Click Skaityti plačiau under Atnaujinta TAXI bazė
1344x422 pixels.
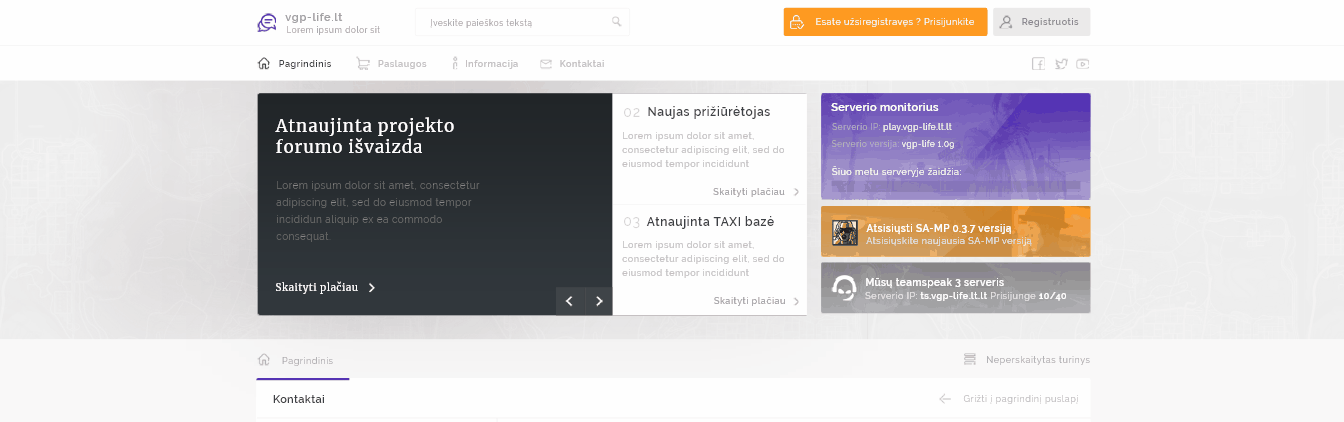[x=749, y=301]
